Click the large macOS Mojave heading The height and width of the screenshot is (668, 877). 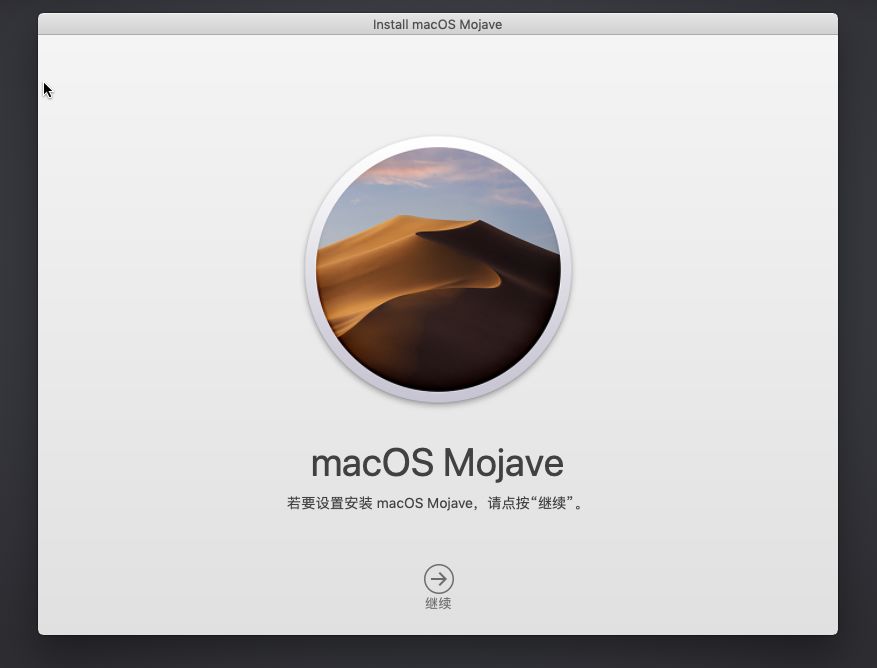pos(437,463)
